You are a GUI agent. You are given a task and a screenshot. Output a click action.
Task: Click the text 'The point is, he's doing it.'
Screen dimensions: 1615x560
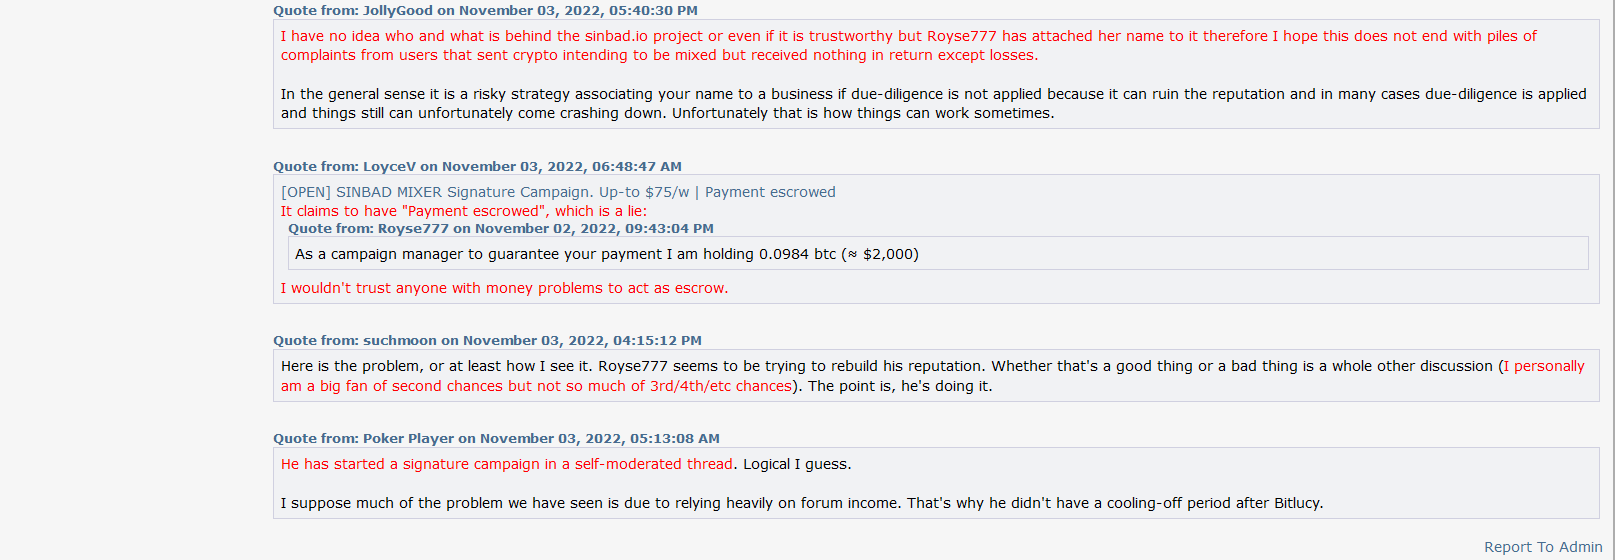coord(900,386)
